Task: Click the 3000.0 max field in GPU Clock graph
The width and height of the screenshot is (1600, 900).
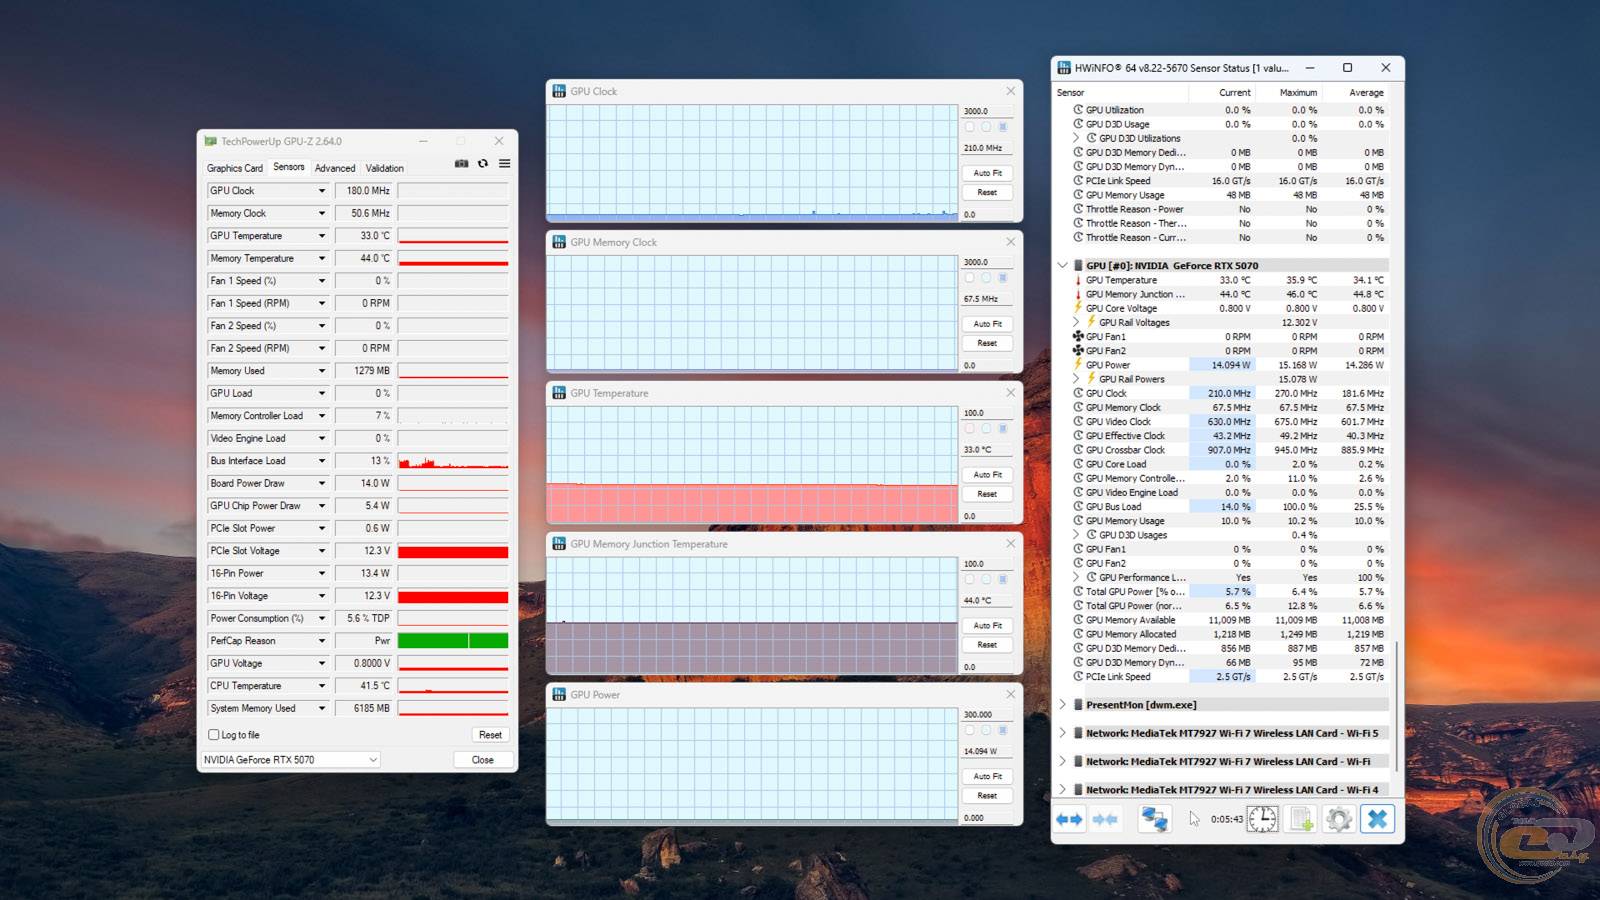Action: pos(988,111)
